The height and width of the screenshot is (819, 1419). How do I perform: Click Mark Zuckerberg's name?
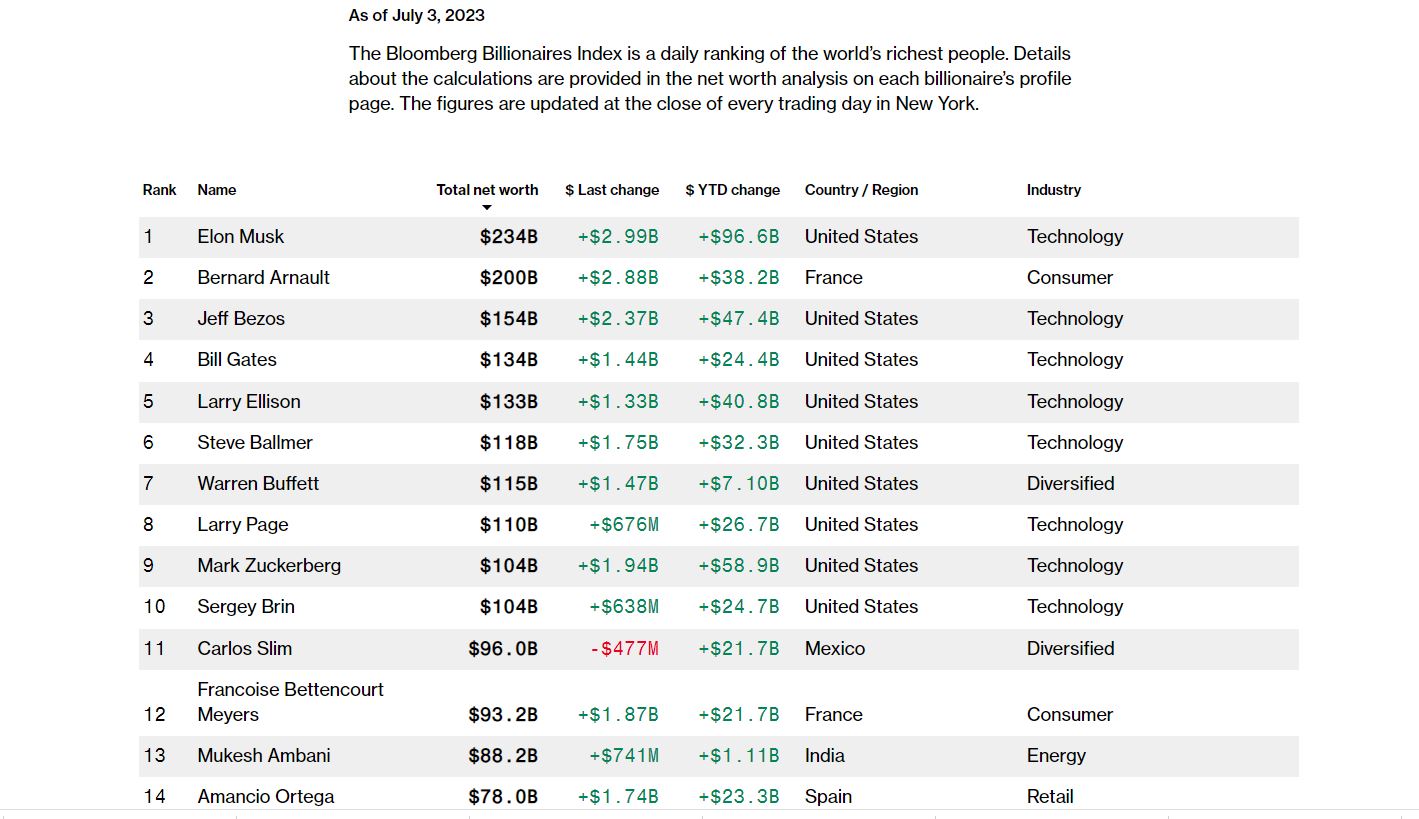[x=269, y=566]
